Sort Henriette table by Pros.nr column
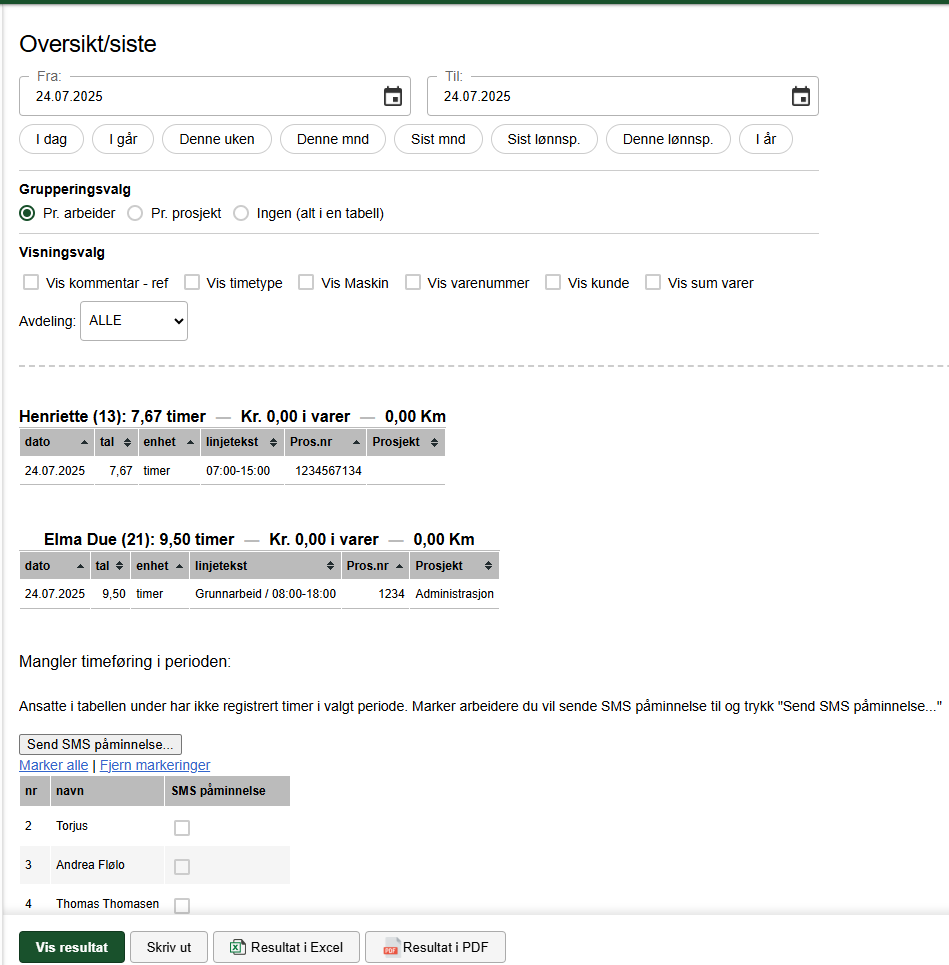 [x=325, y=442]
